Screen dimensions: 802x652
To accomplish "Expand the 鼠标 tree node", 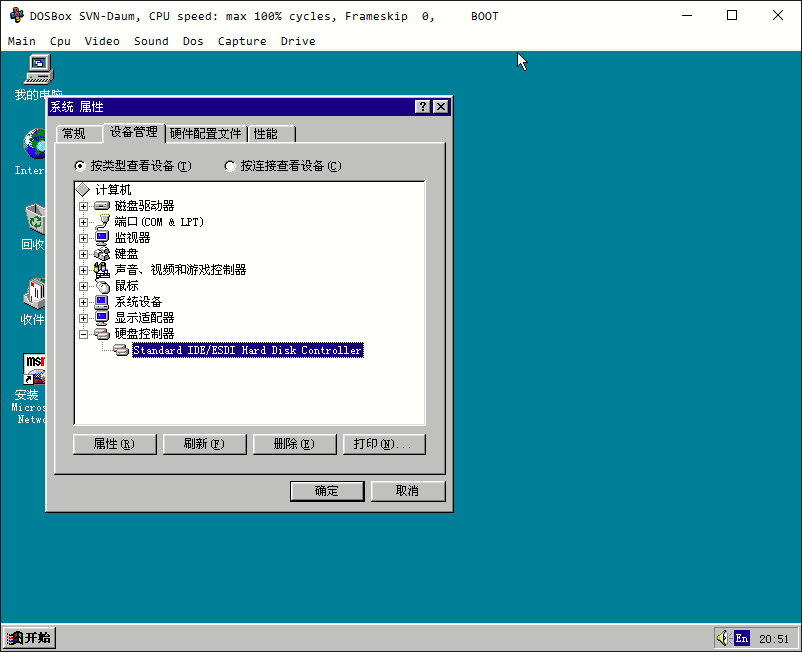I will [83, 286].
